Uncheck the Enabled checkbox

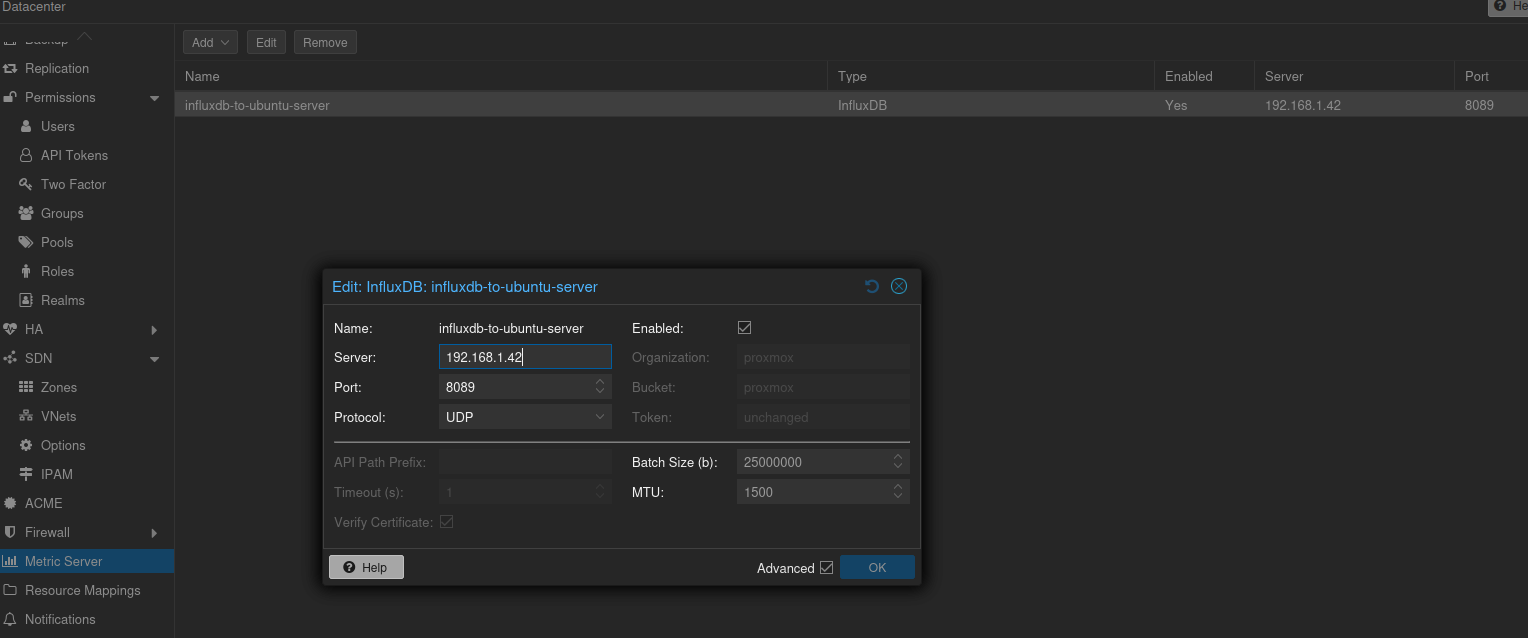click(x=744, y=327)
